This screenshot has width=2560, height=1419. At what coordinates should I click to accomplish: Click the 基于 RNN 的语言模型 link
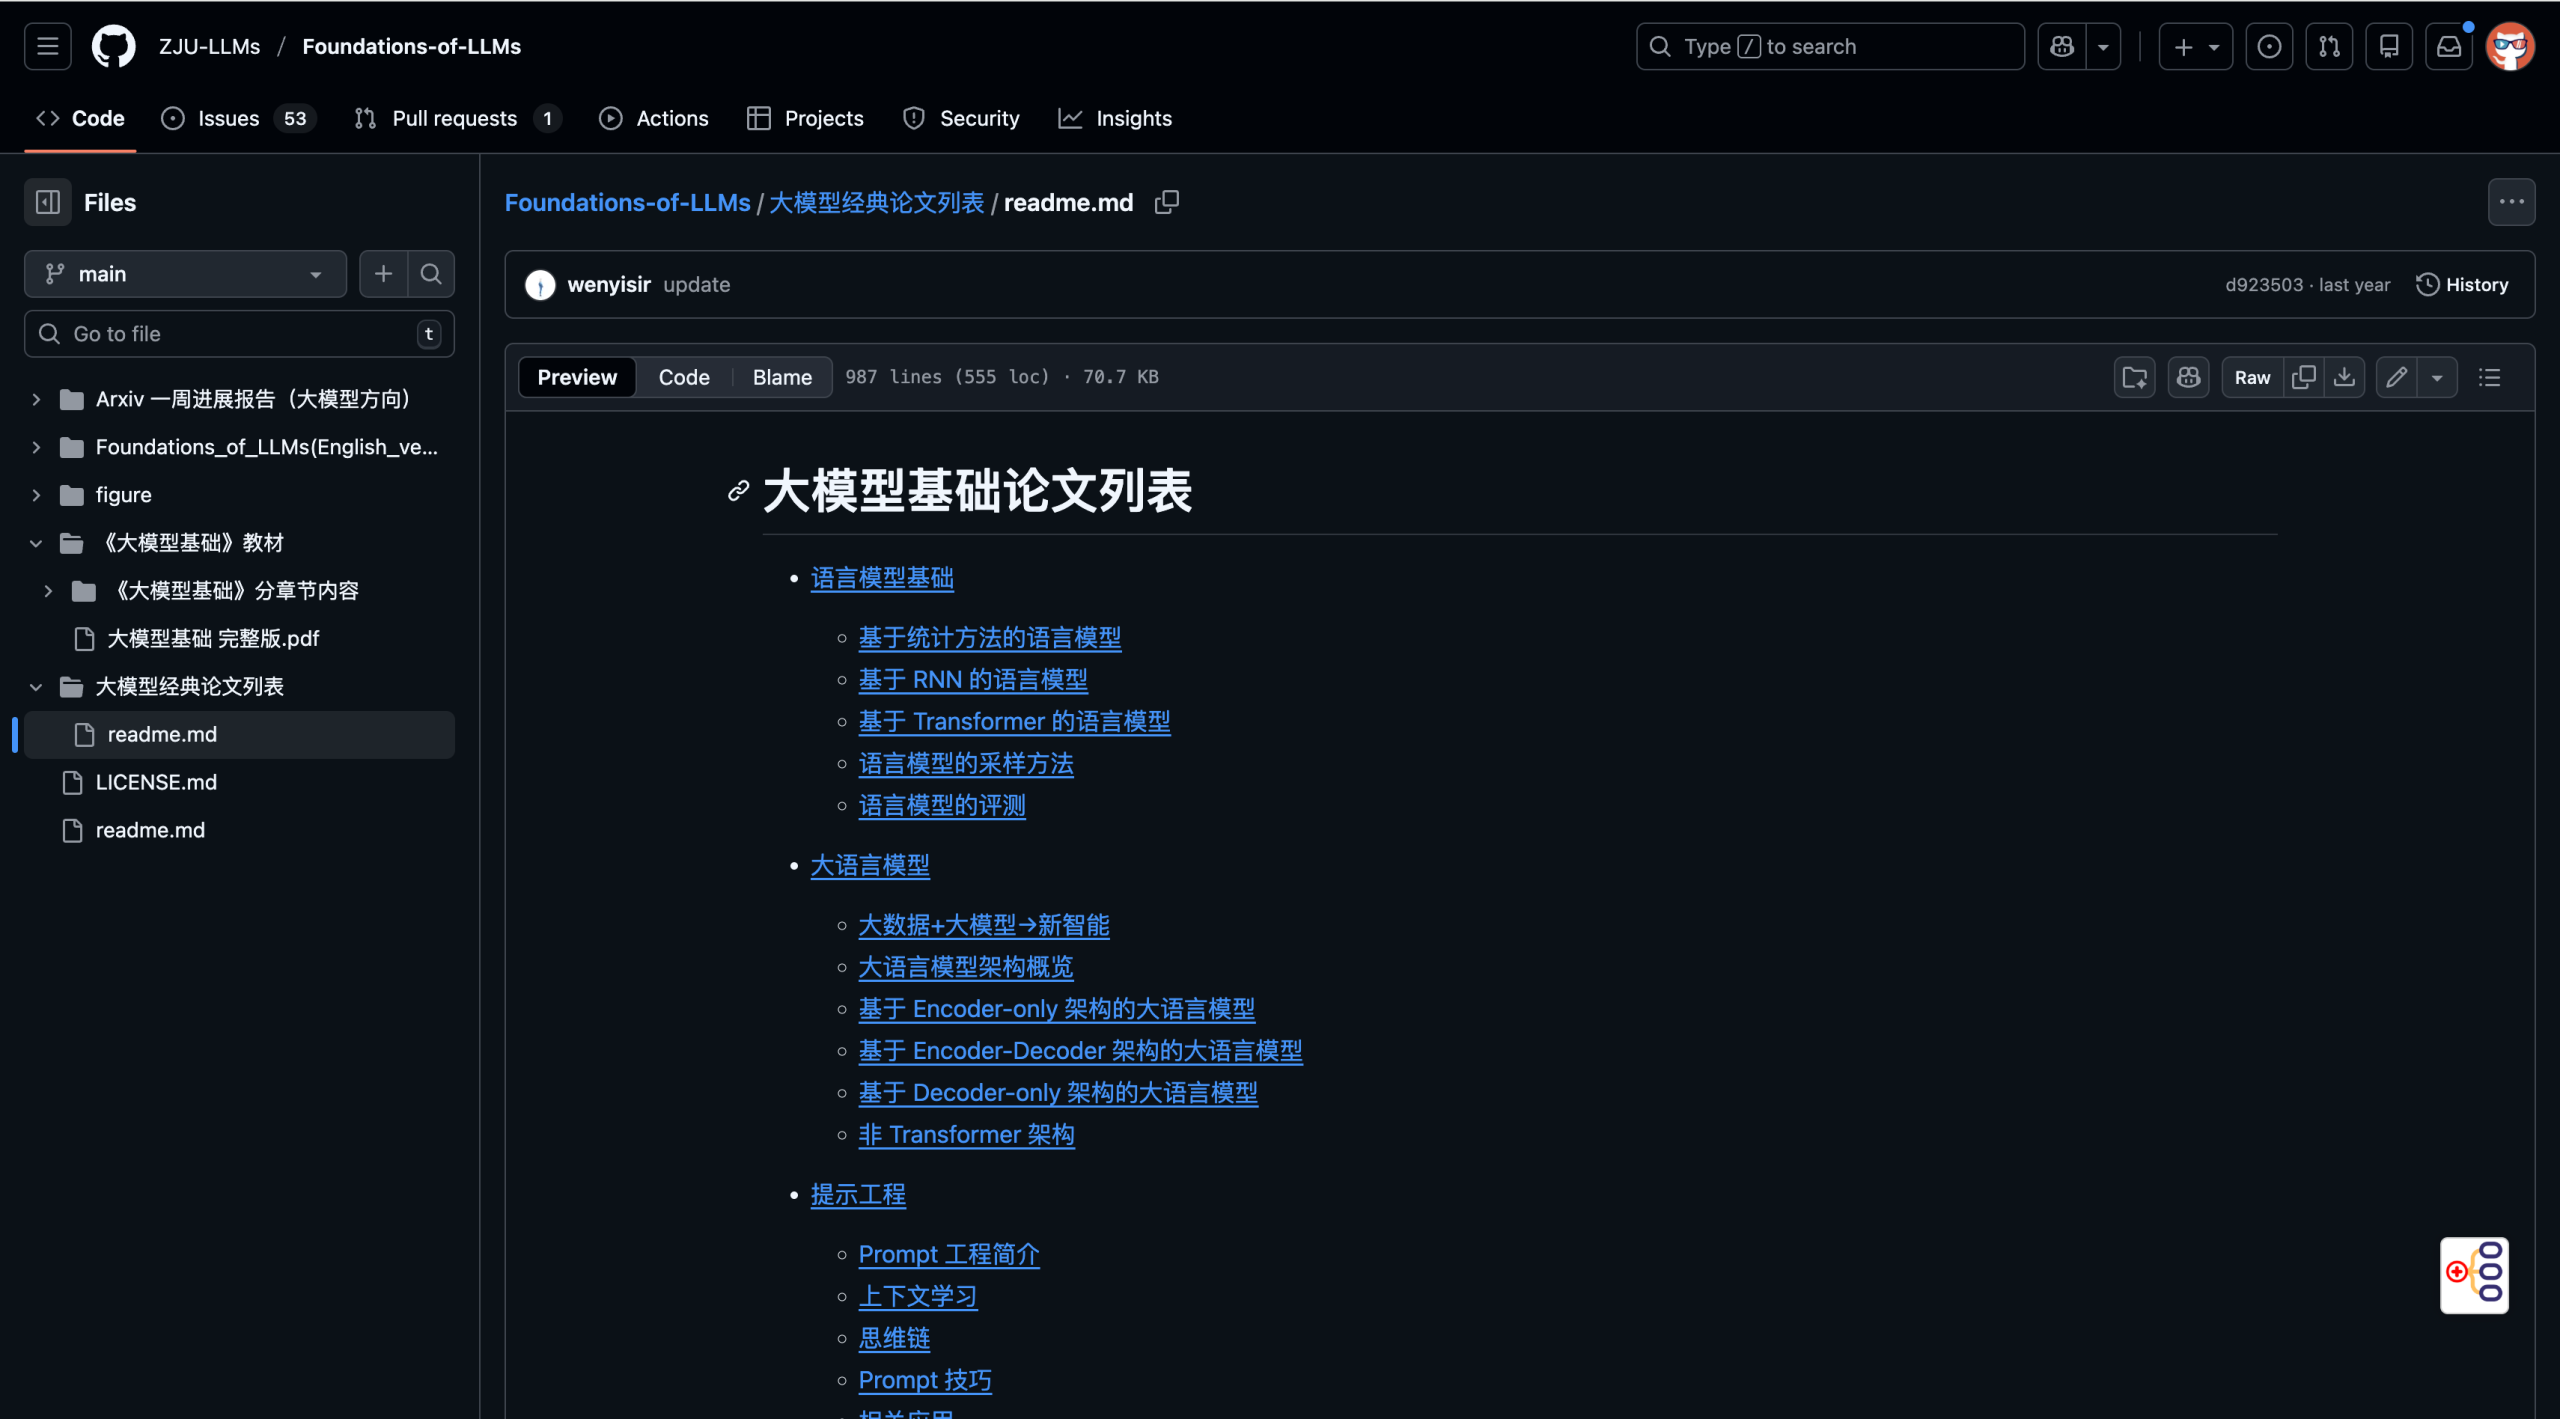tap(972, 679)
